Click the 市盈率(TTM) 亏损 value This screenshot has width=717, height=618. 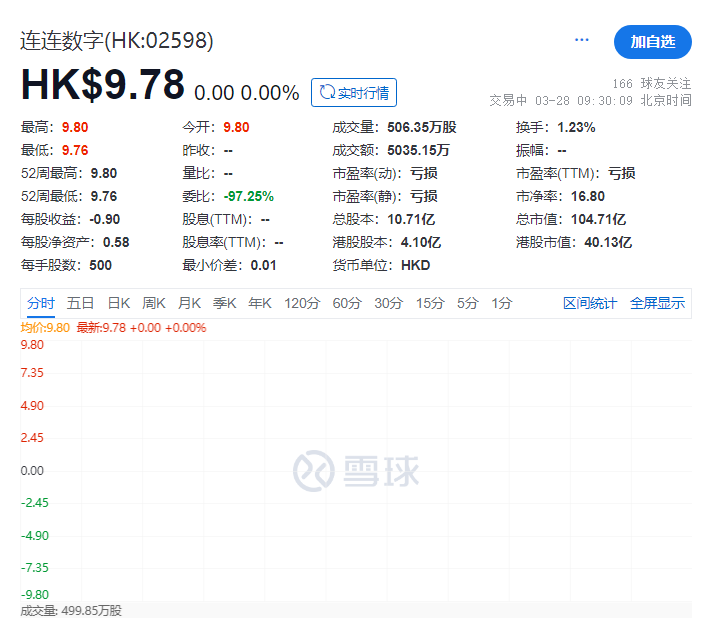622,173
